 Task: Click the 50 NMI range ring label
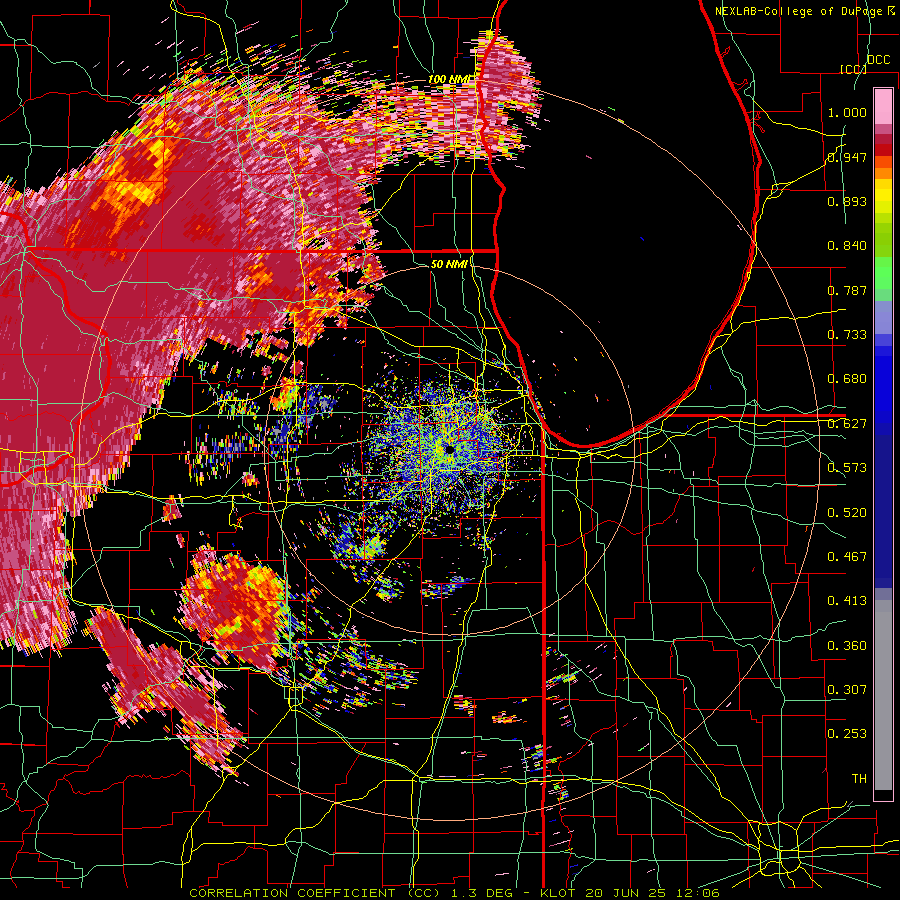pos(448,264)
